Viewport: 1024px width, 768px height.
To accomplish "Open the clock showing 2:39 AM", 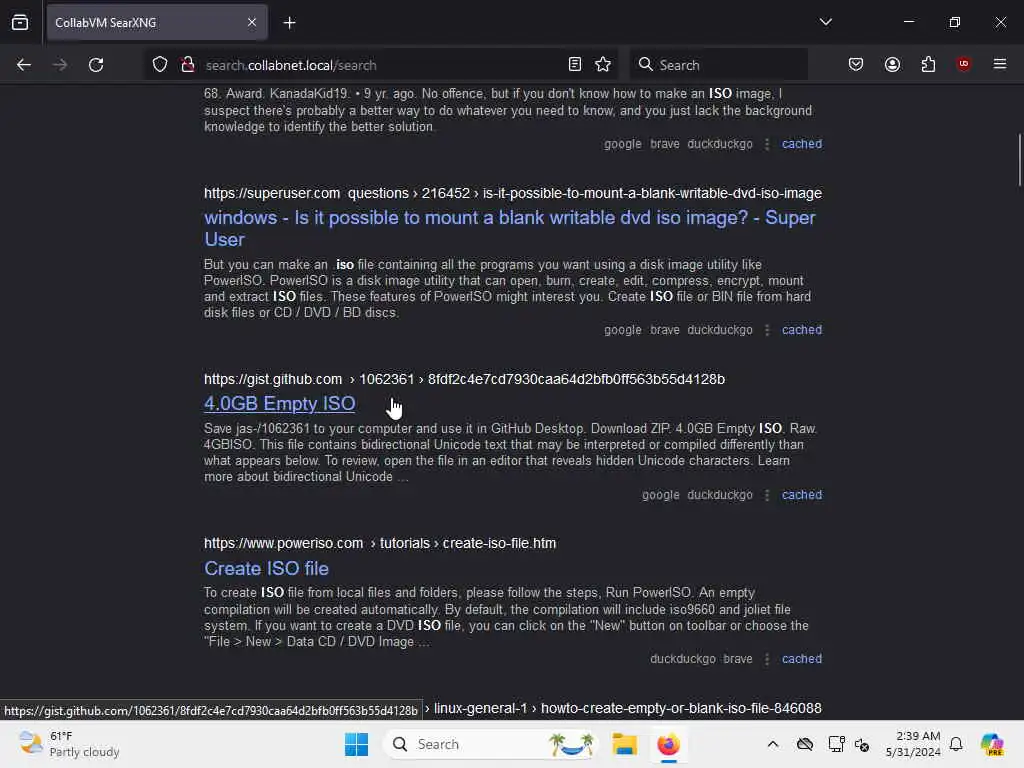I will [x=913, y=744].
